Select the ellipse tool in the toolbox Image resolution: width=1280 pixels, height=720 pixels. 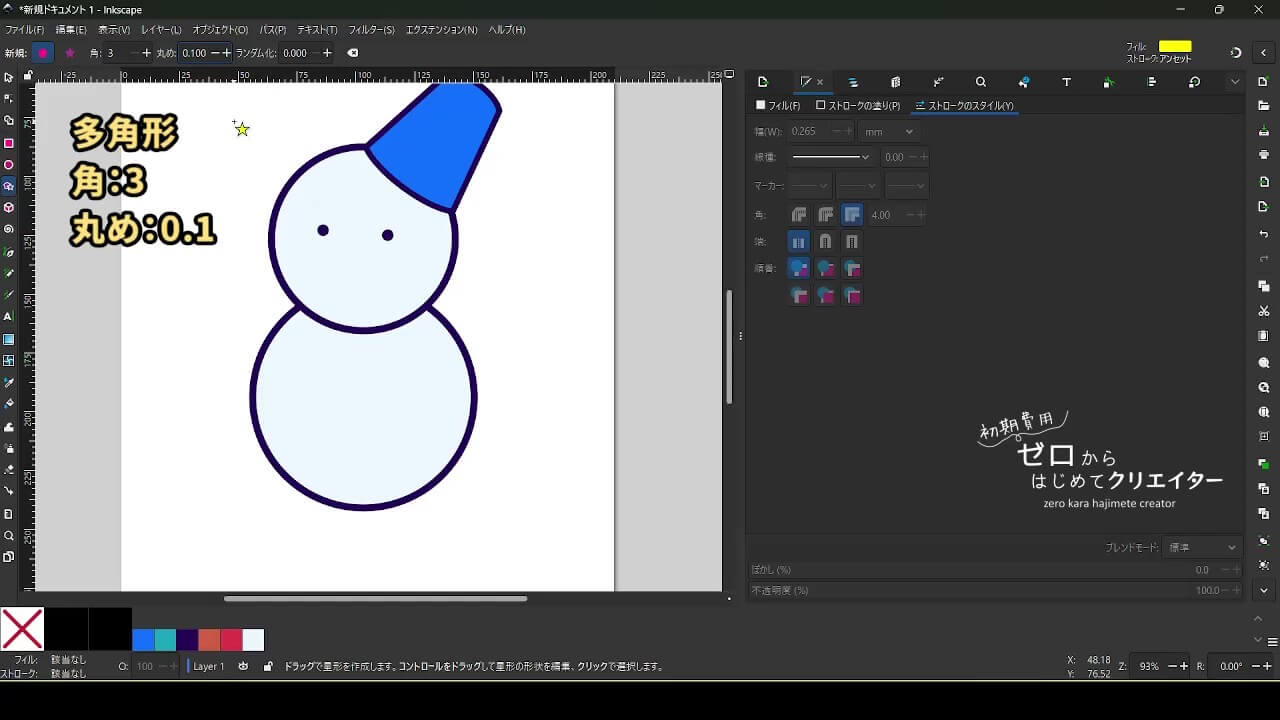click(9, 165)
